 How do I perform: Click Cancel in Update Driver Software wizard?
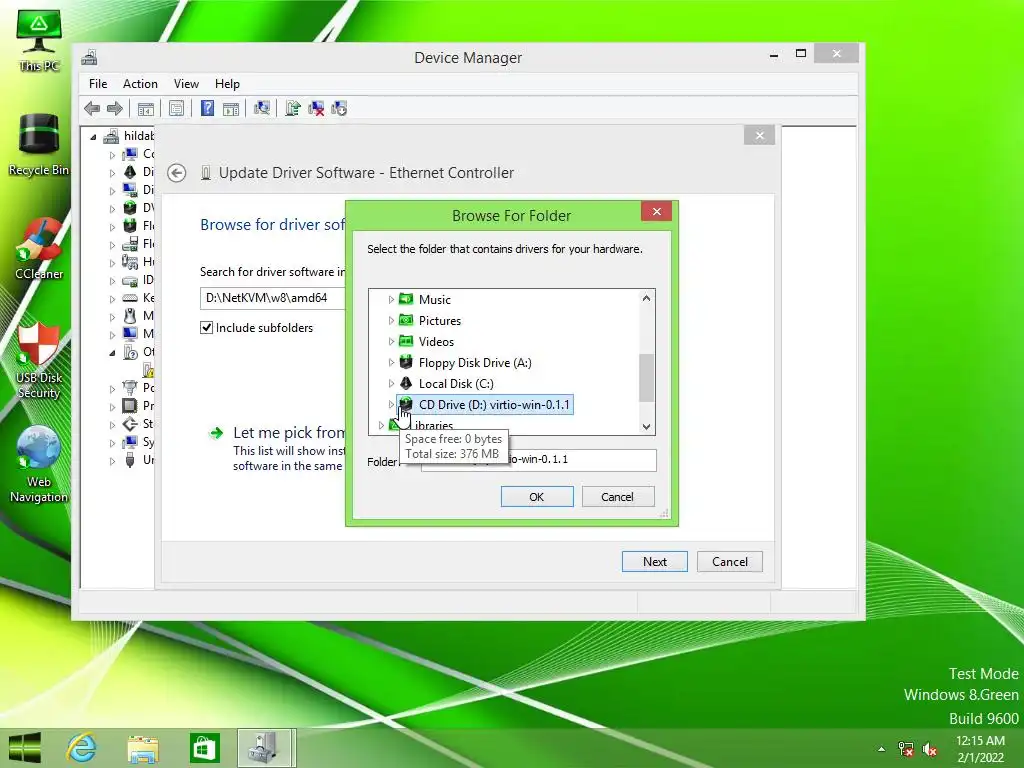729,562
